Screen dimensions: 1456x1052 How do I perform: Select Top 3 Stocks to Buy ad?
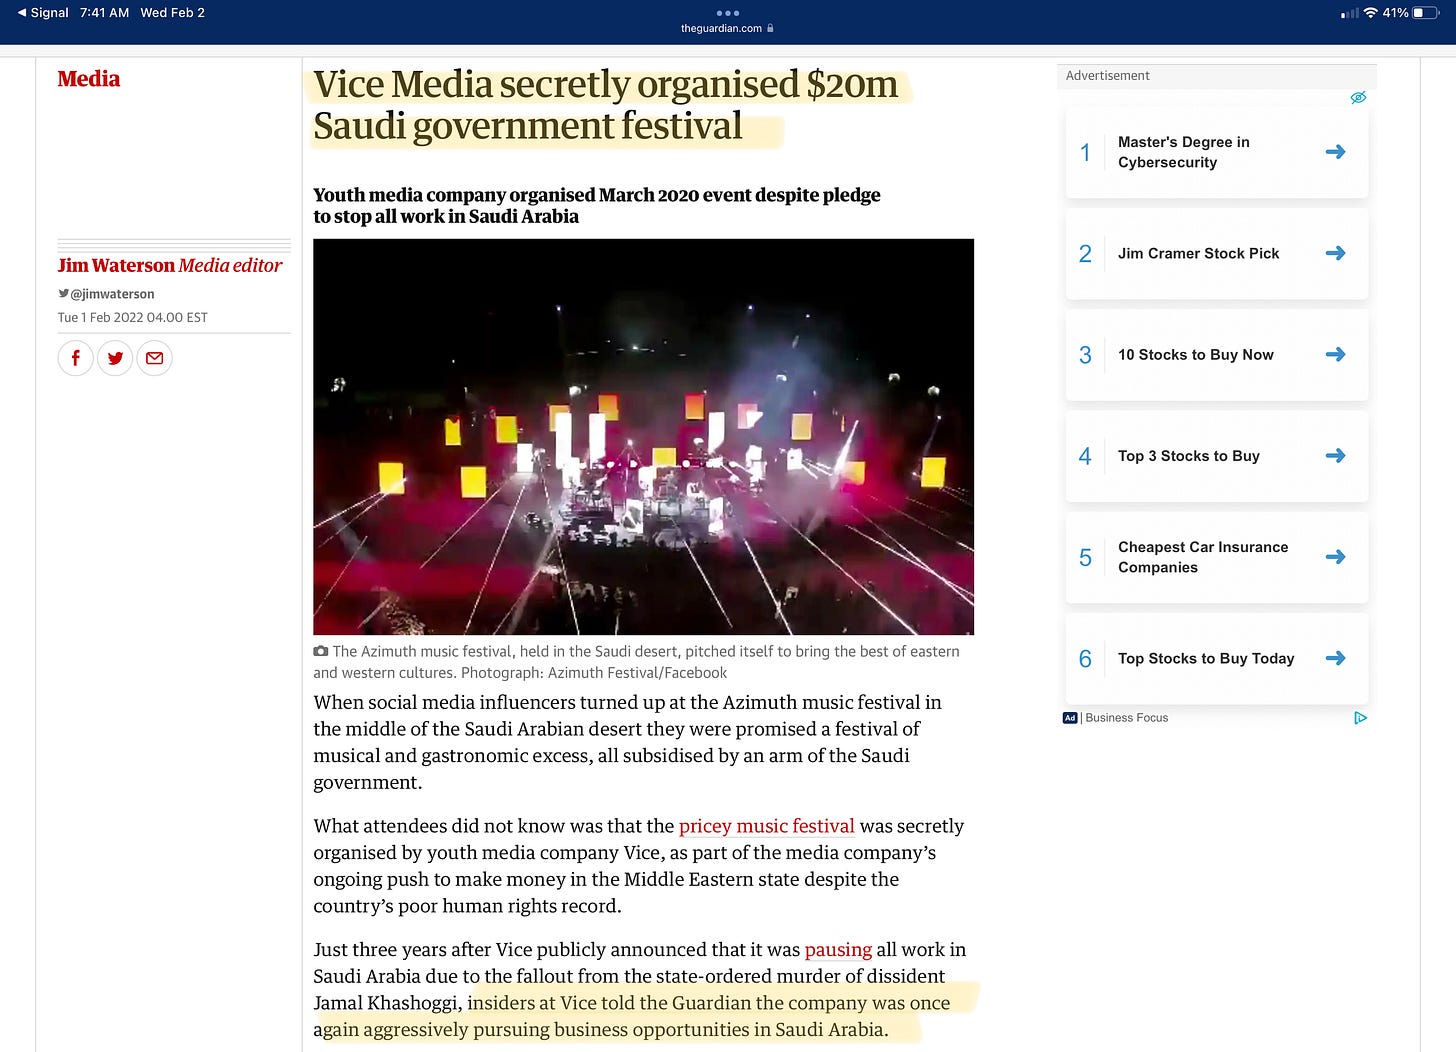[1217, 456]
